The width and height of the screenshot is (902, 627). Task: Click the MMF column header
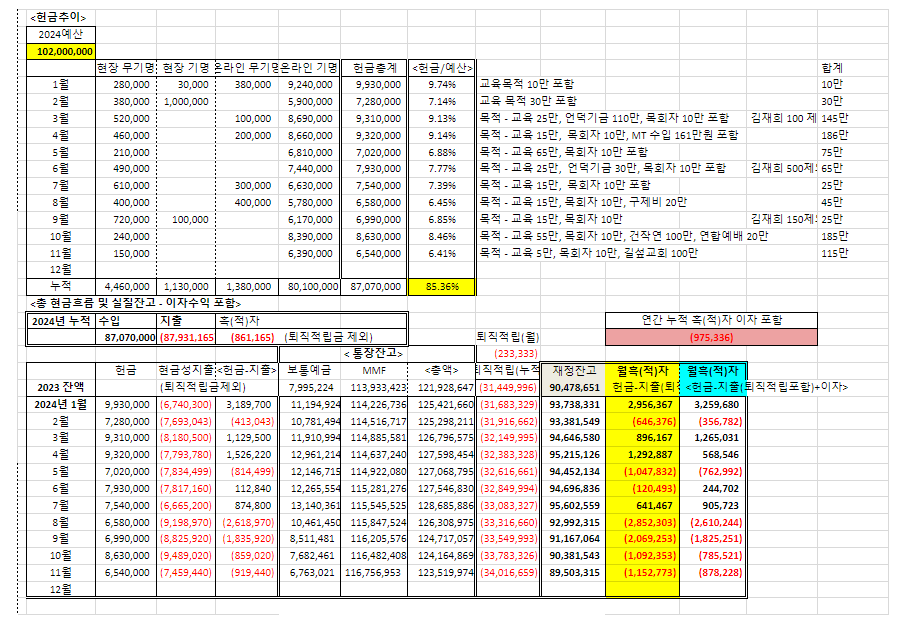374,370
